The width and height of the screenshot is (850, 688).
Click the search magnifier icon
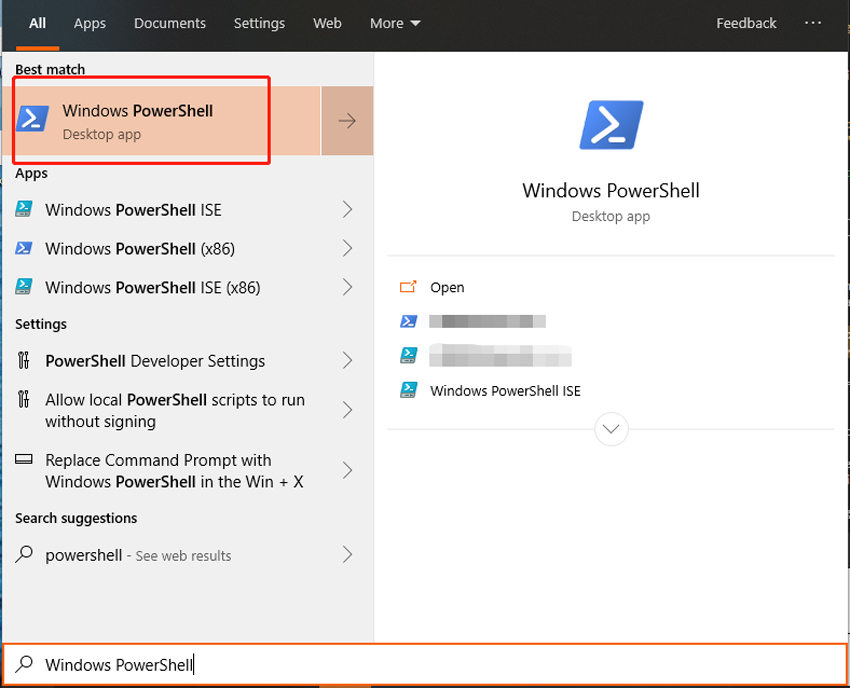22,664
